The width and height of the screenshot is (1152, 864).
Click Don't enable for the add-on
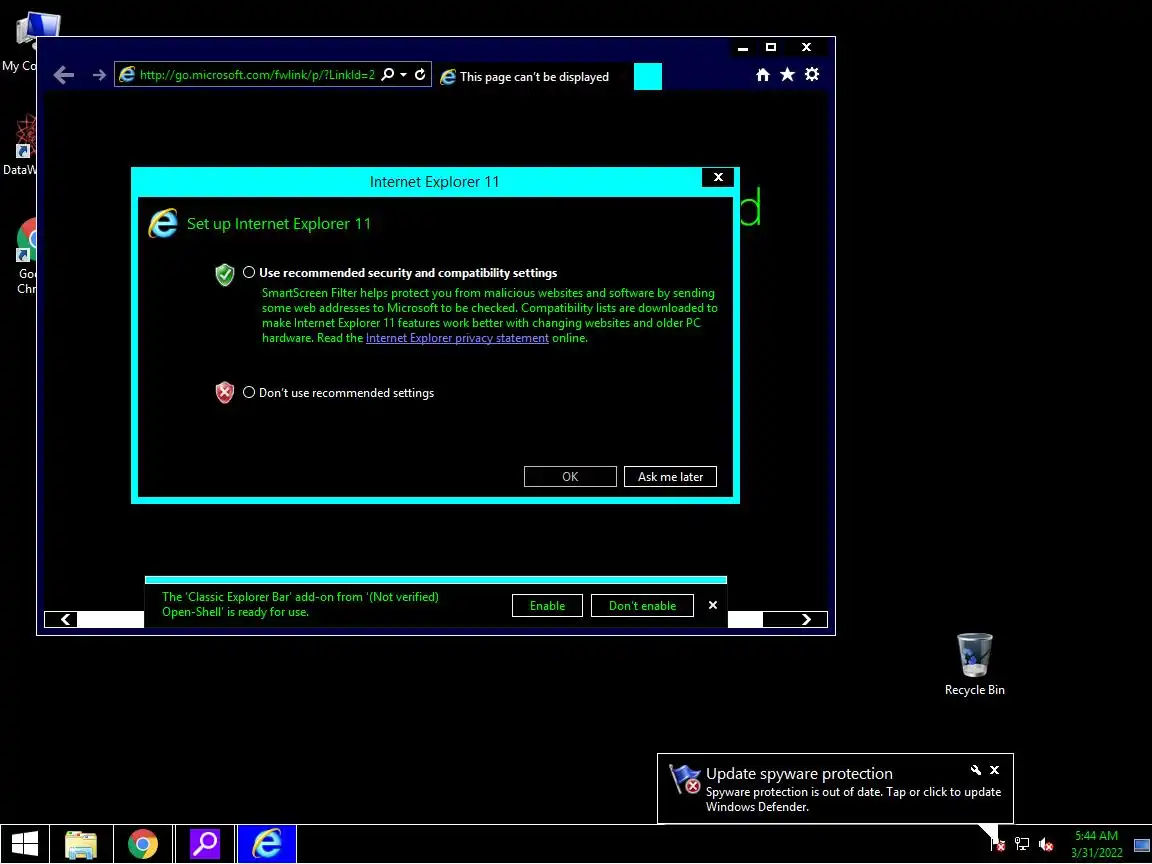coord(642,605)
